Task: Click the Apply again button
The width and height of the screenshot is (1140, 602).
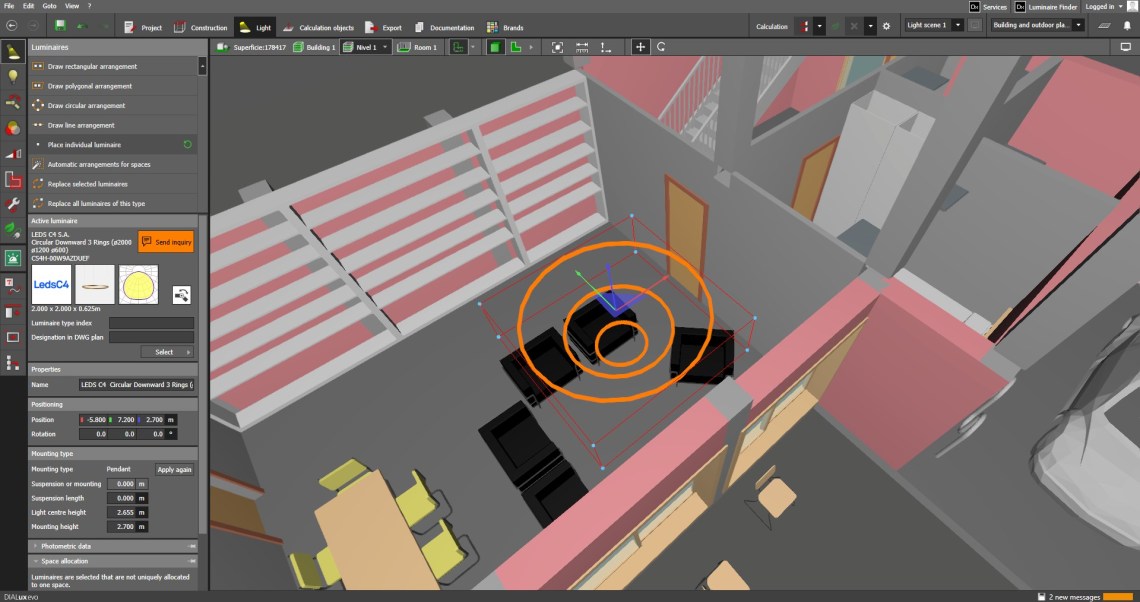Action: point(175,469)
